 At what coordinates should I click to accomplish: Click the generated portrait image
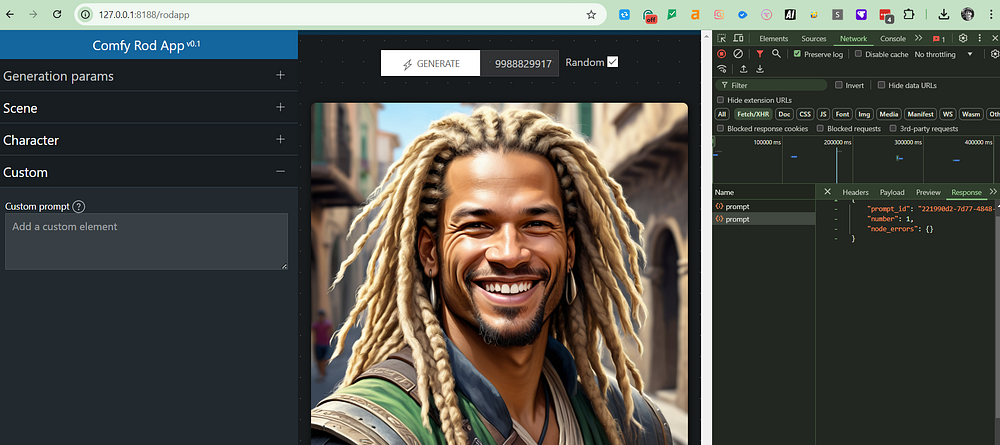(499, 274)
